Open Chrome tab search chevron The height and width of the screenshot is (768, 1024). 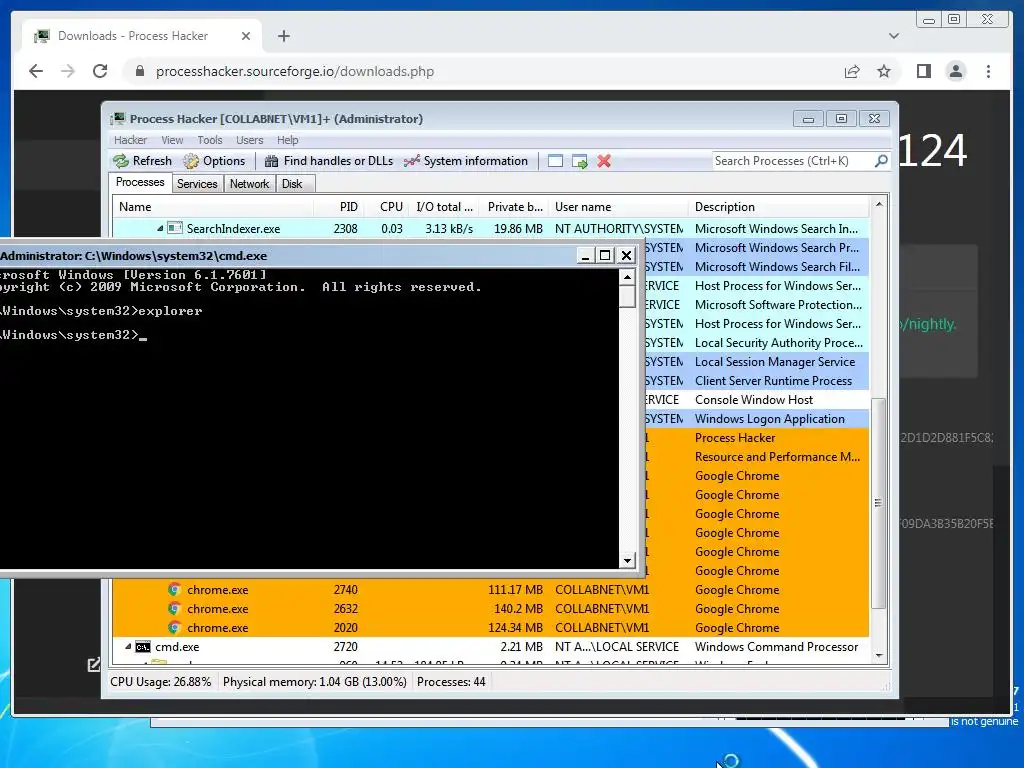pos(893,36)
